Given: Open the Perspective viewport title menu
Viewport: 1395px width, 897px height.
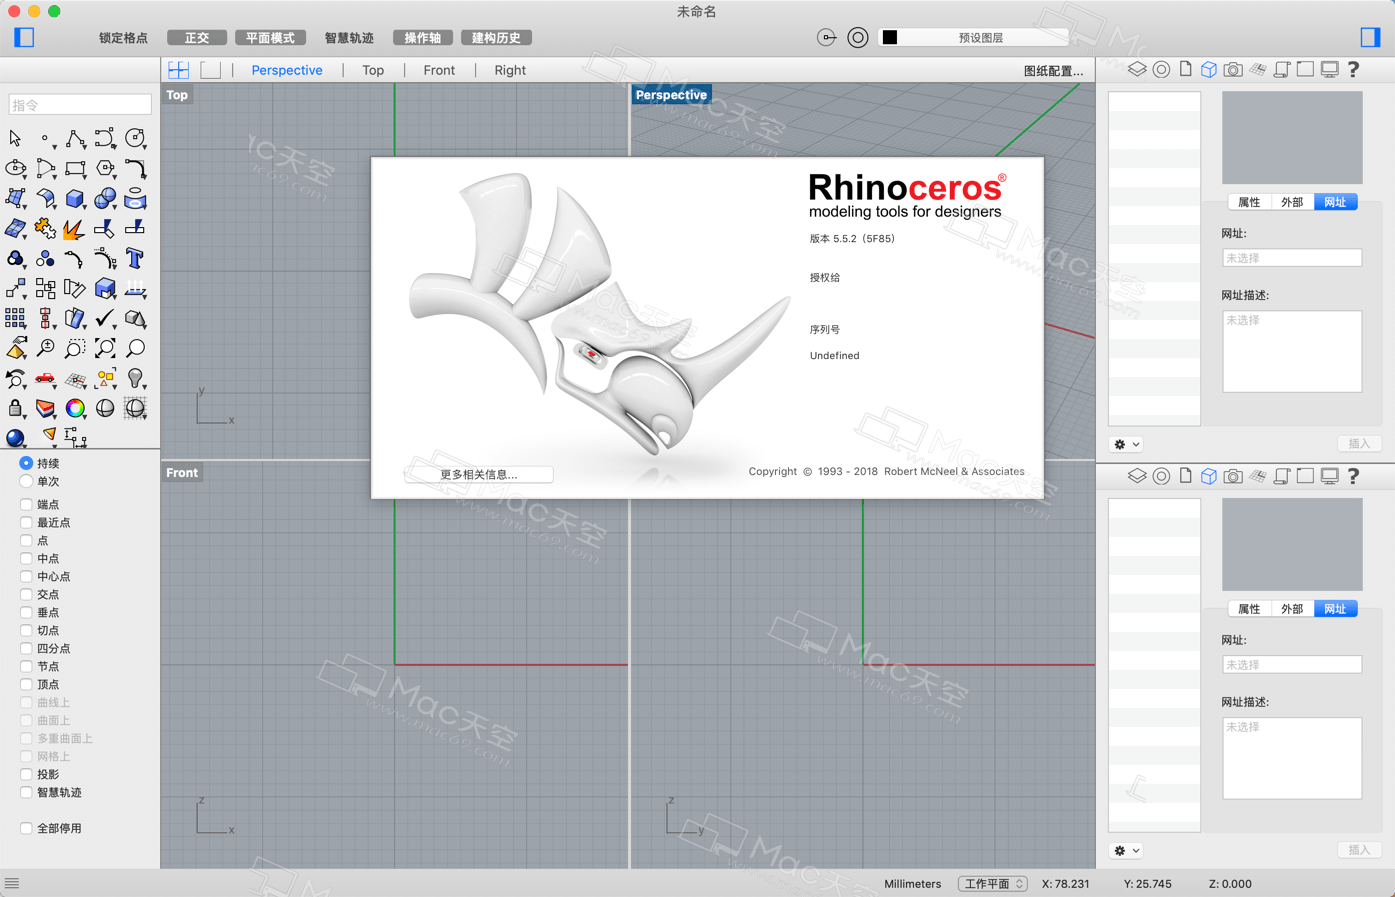Looking at the screenshot, I should pyautogui.click(x=671, y=95).
